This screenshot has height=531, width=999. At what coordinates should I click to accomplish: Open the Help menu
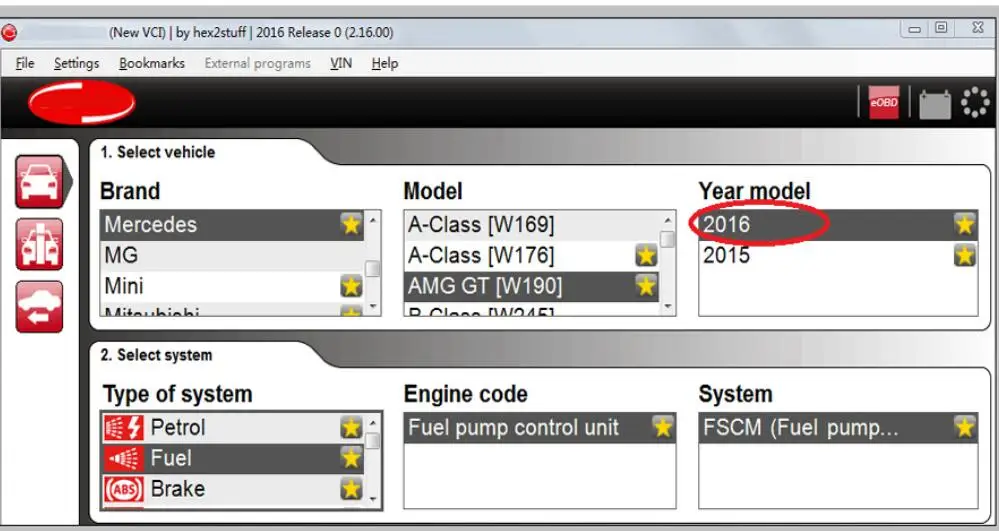tap(385, 63)
